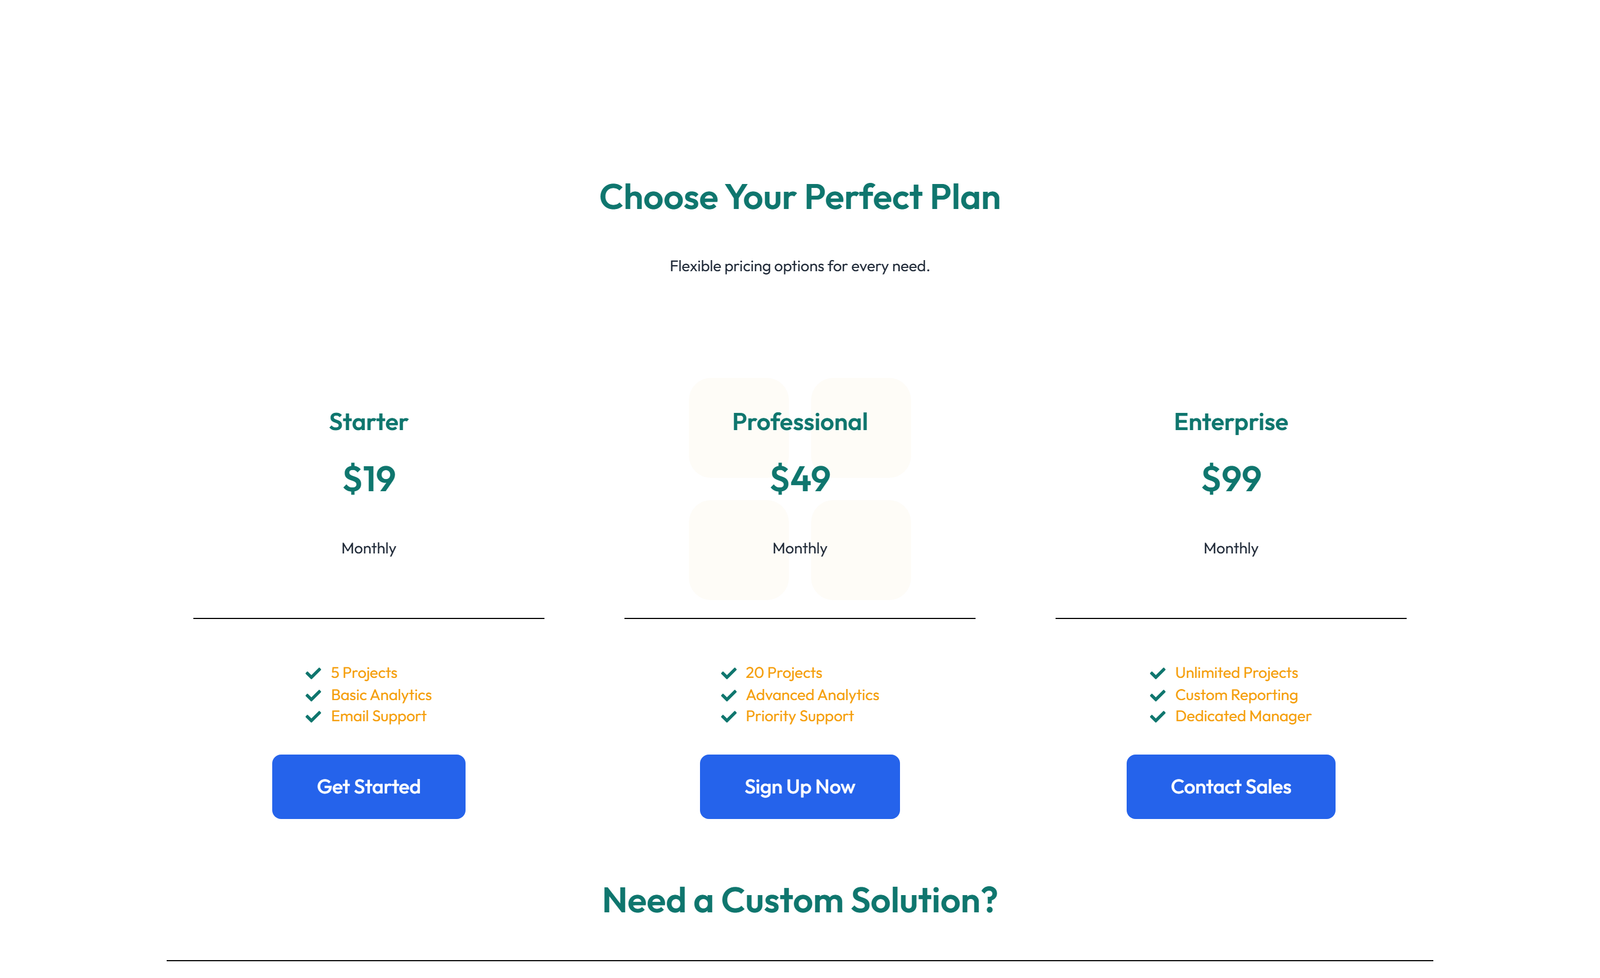This screenshot has height=978, width=1600.
Task: Click the checkmark icon beside "Advanced Analytics"
Action: coord(728,695)
